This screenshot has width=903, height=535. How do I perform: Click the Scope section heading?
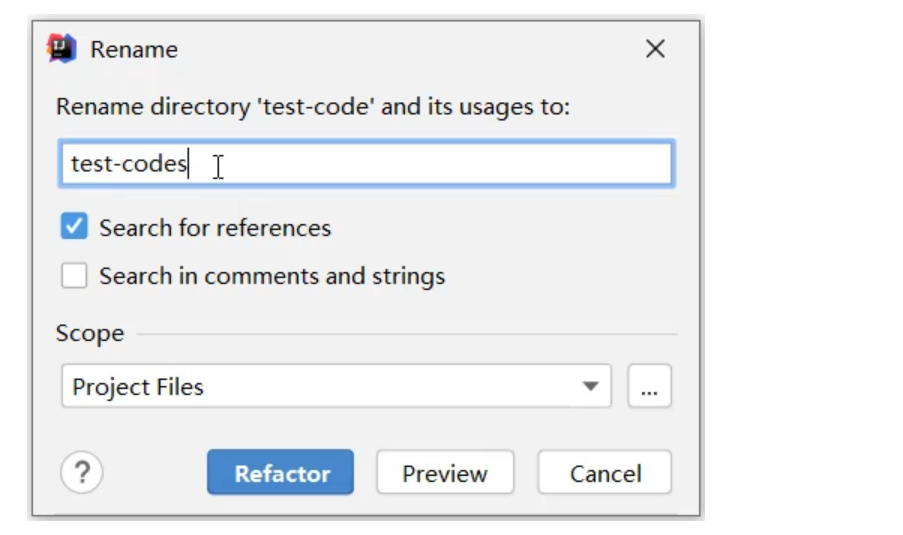pyautogui.click(x=90, y=333)
